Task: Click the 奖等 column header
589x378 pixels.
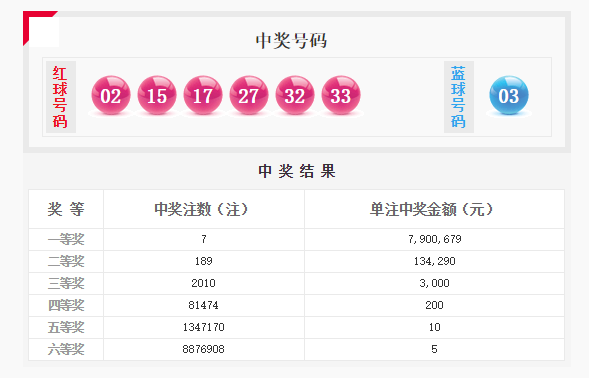Action: [x=66, y=209]
